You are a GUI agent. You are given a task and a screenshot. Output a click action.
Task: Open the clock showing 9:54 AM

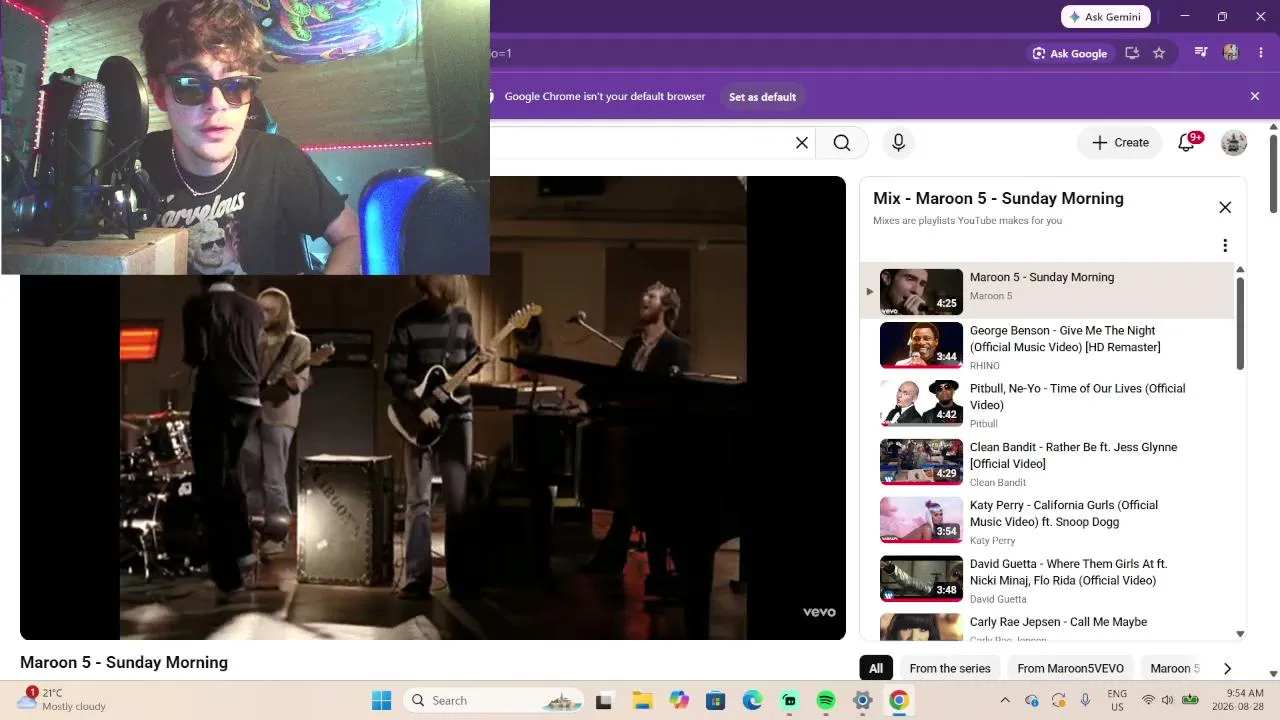(x=1240, y=700)
